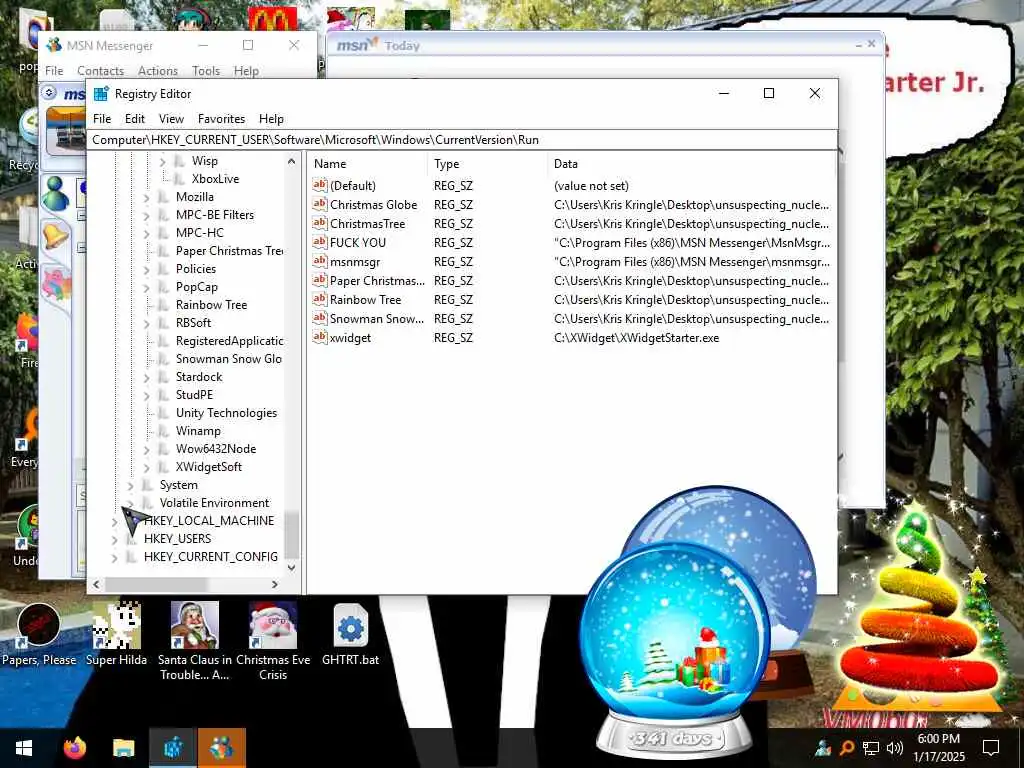Viewport: 1024px width, 768px height.
Task: Open the Tools menu in MSN Messenger
Action: [x=206, y=71]
